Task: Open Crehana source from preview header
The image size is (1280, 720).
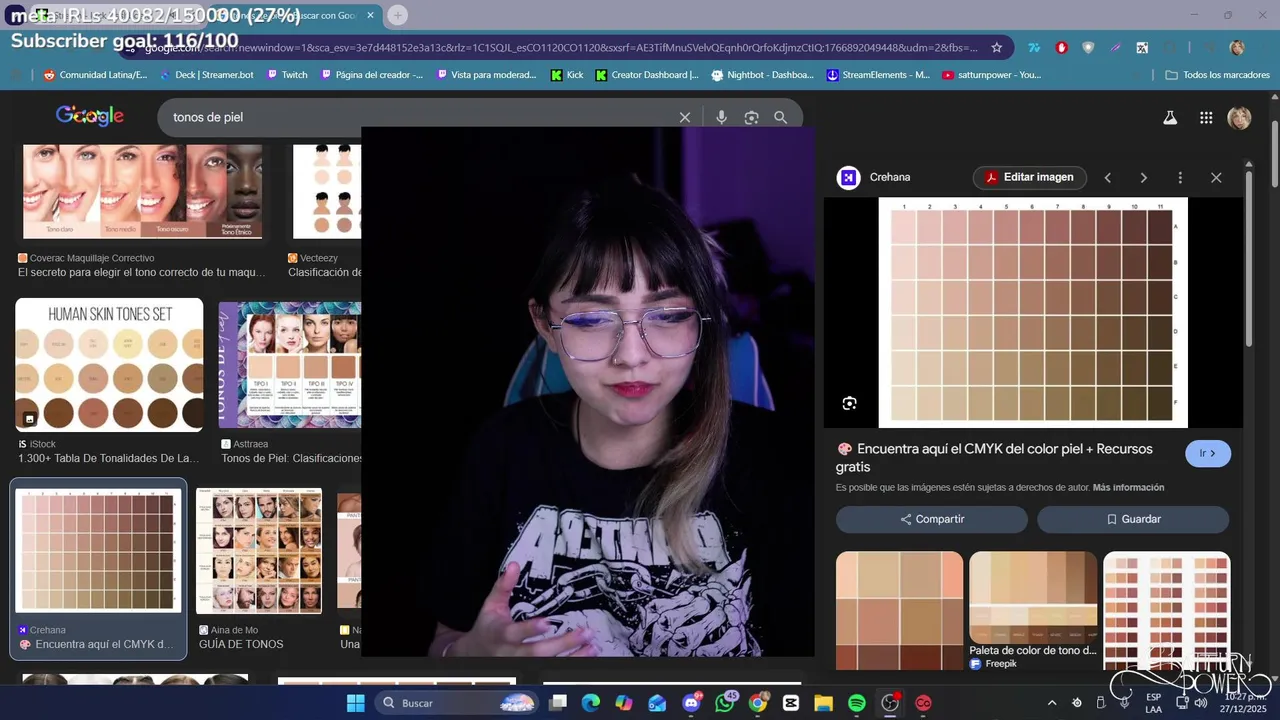Action: pyautogui.click(x=874, y=177)
